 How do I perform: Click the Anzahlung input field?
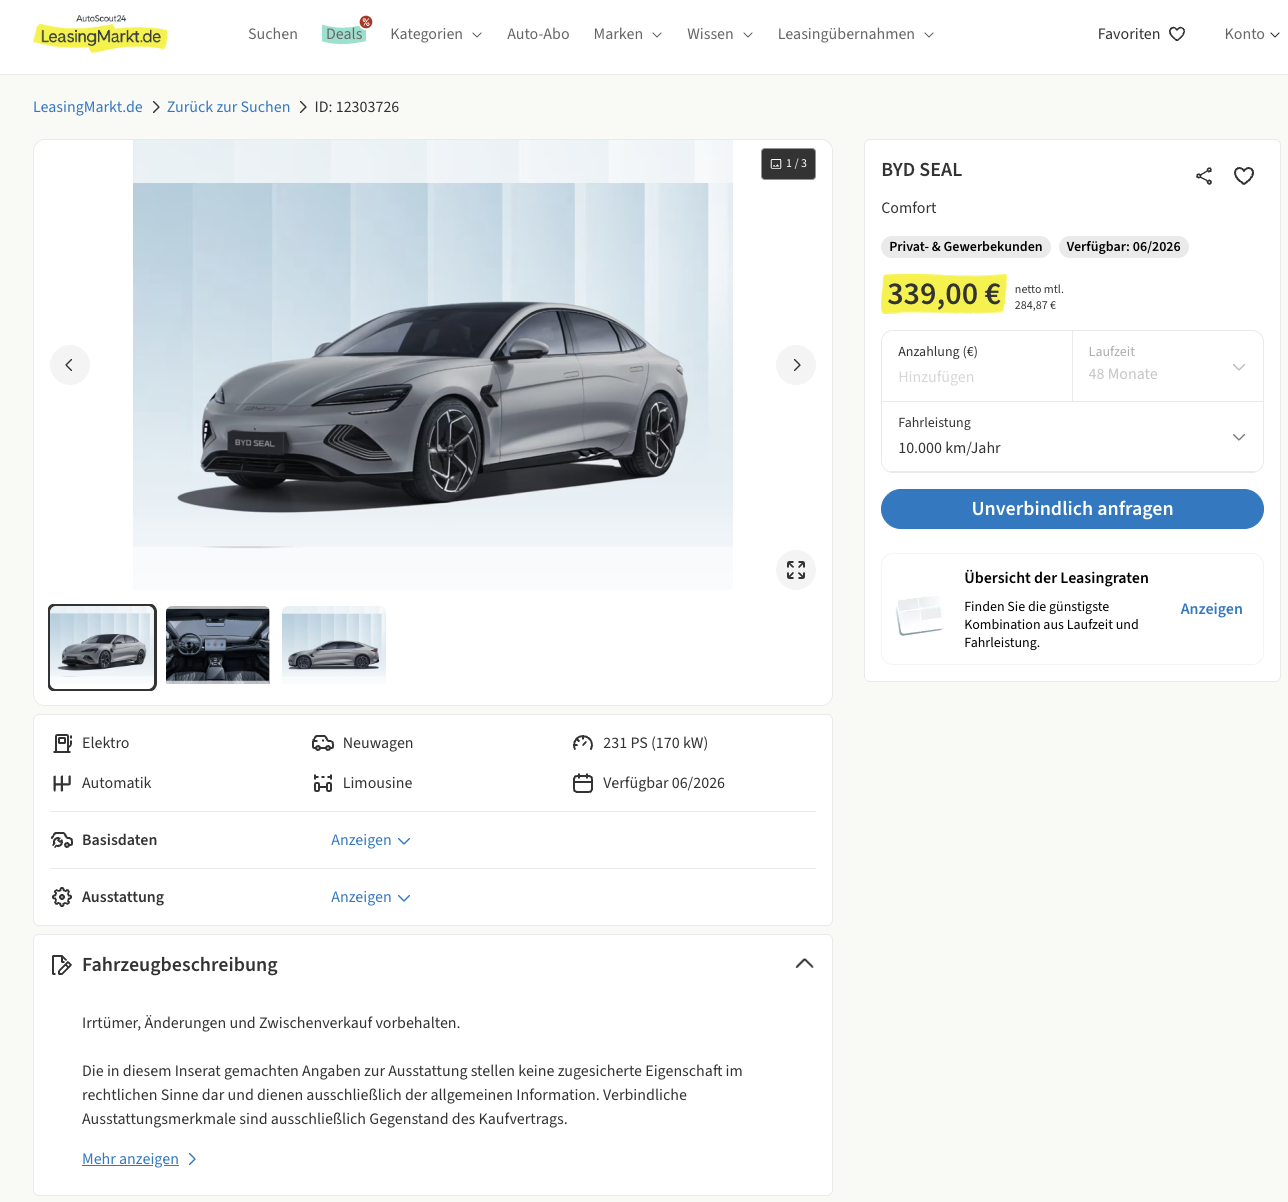tap(976, 376)
